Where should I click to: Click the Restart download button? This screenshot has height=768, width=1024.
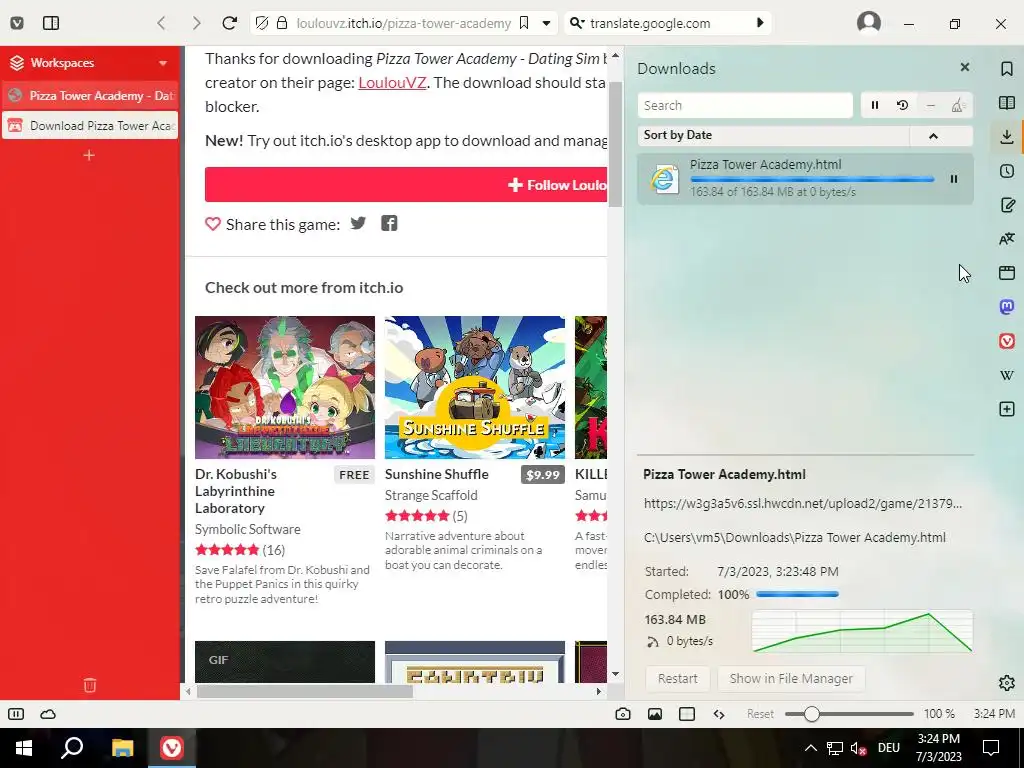point(677,679)
